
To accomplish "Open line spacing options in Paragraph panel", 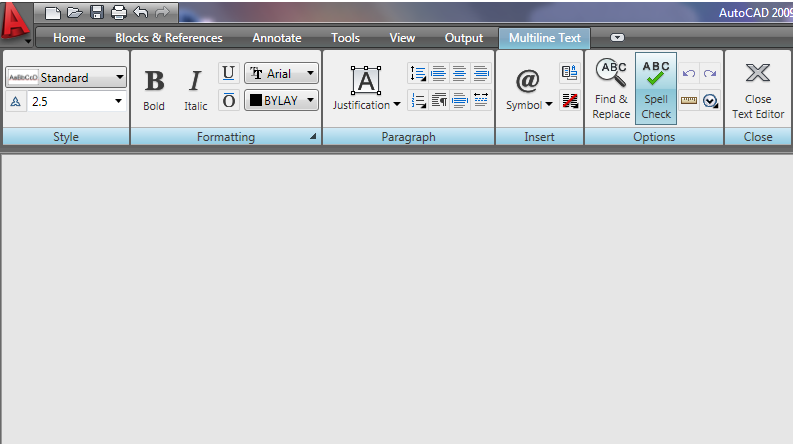I will pos(418,73).
